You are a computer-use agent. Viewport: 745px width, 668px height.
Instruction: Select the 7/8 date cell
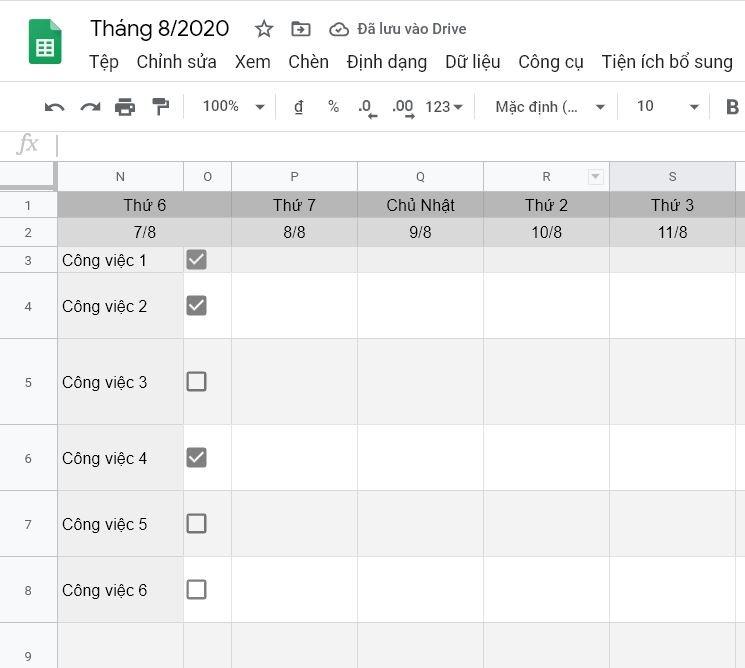pyautogui.click(x=144, y=232)
